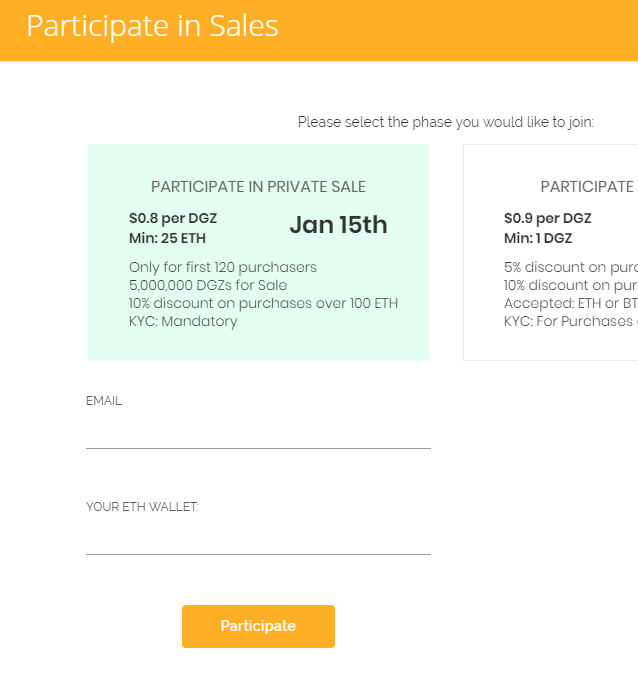Screen dimensions: 638x674
Task: Click the ETH wallet input field
Action: [258, 539]
